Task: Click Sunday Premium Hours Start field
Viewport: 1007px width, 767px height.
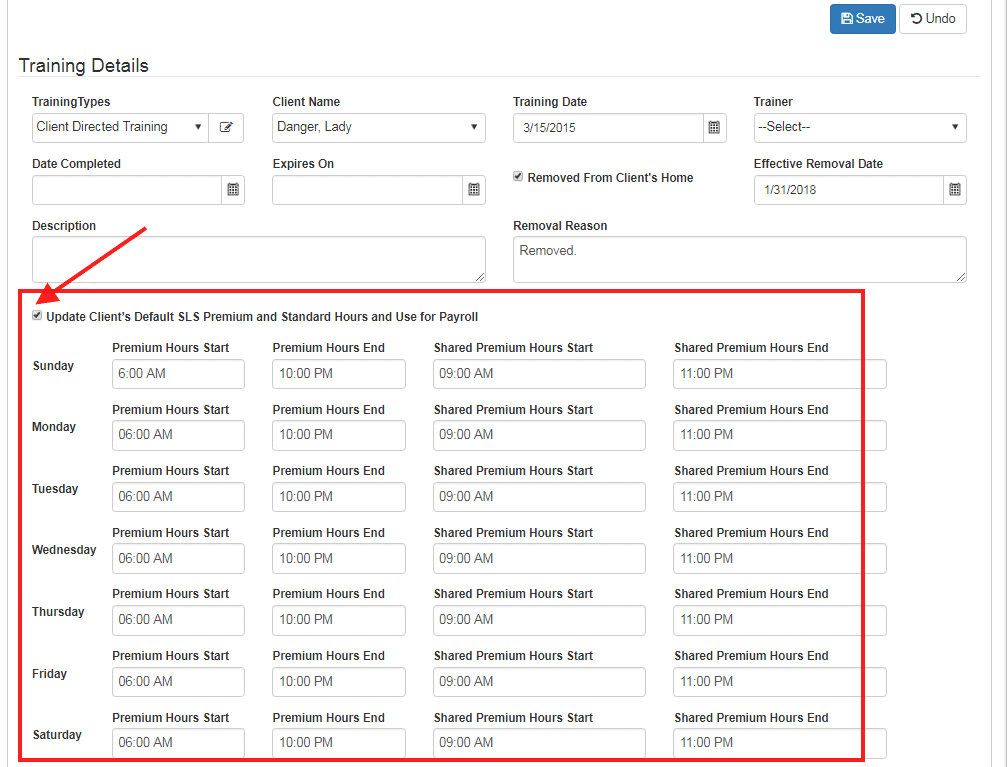Action: coord(178,374)
